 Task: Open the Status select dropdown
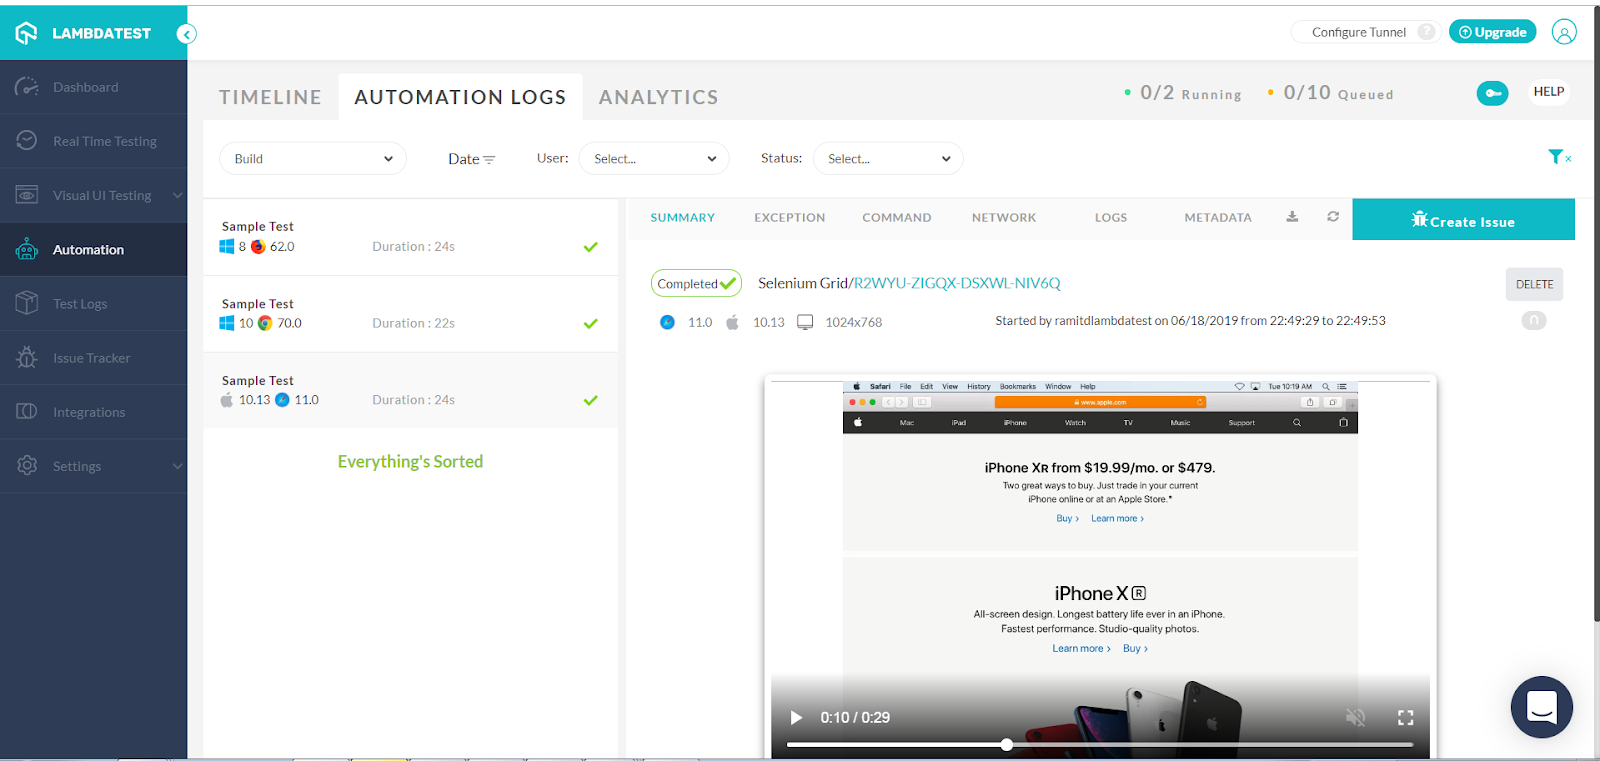(888, 159)
